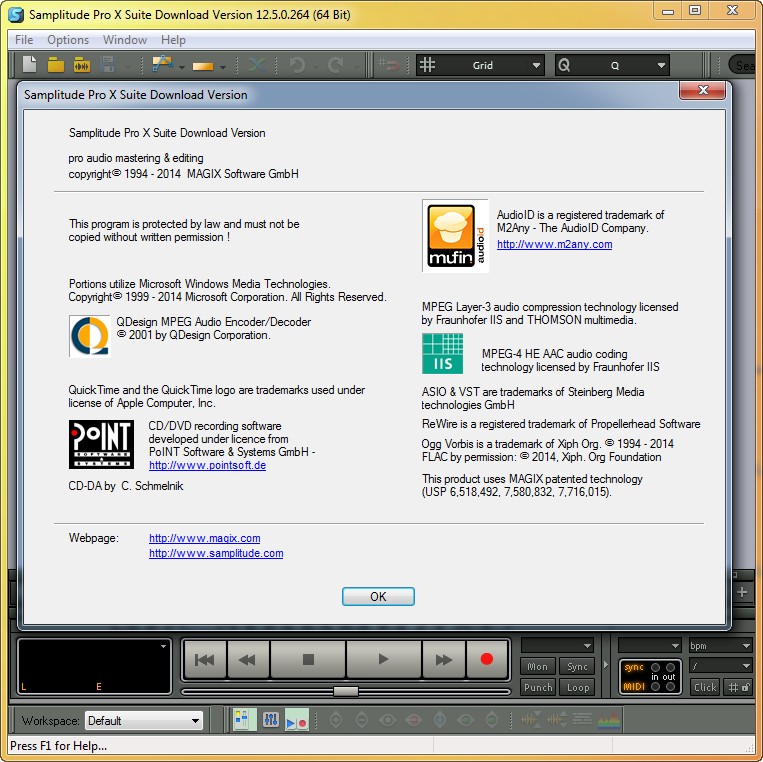Click the PoINT Software logo
Viewport: 763px width, 762px height.
click(101, 444)
